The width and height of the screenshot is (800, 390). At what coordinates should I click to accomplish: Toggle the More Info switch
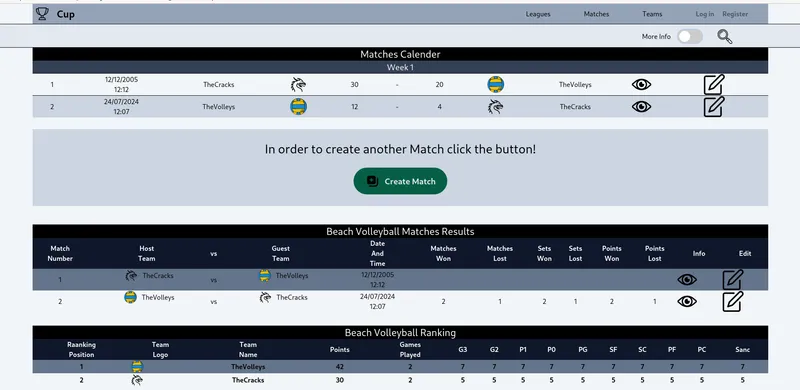[690, 36]
